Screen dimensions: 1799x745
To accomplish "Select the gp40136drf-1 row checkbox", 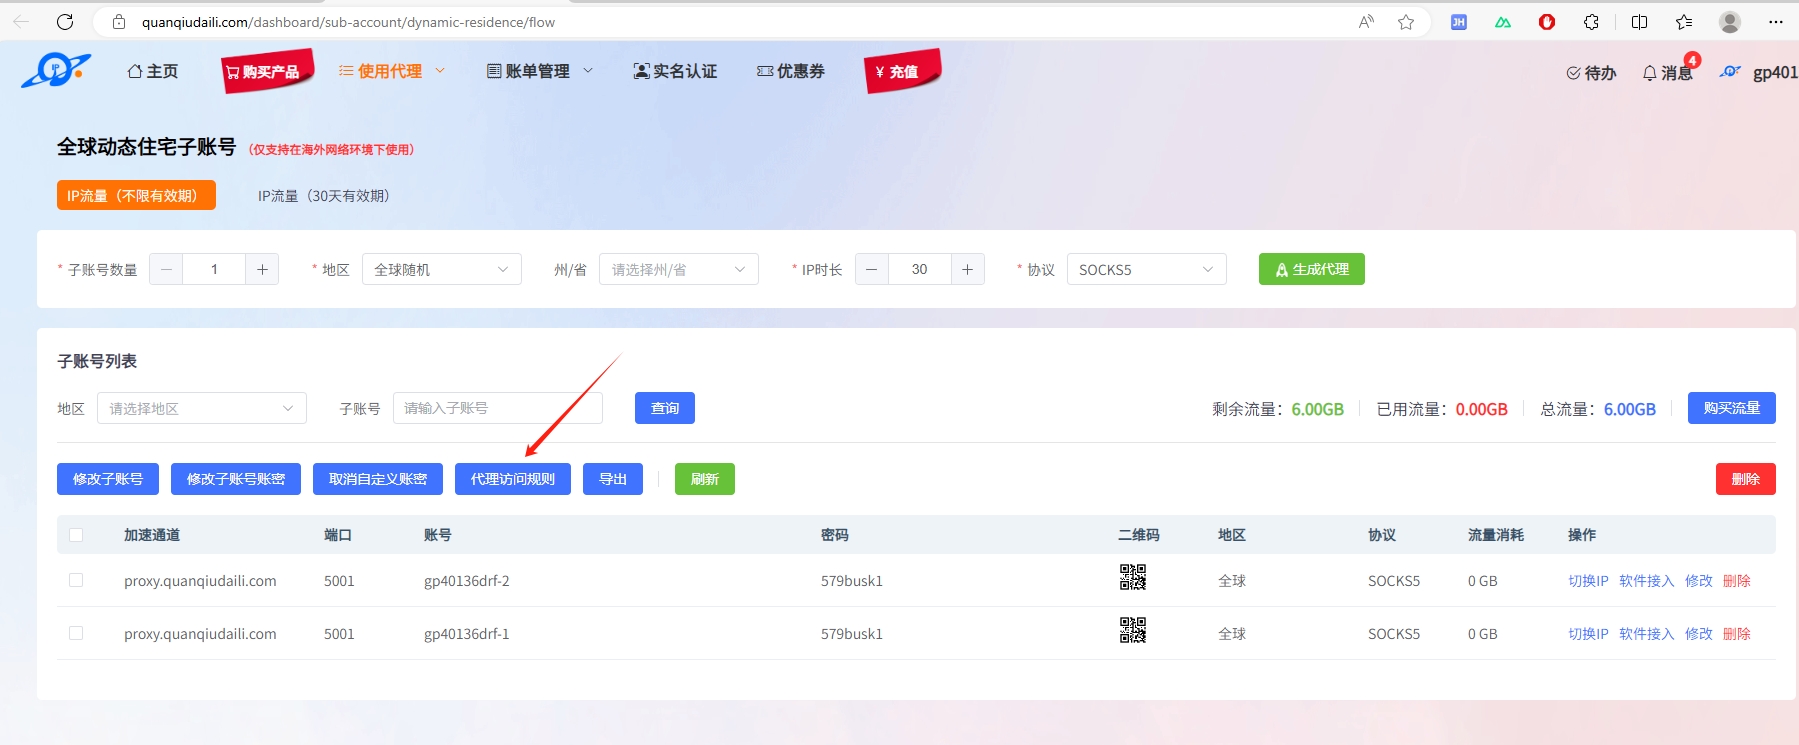I will 76,633.
